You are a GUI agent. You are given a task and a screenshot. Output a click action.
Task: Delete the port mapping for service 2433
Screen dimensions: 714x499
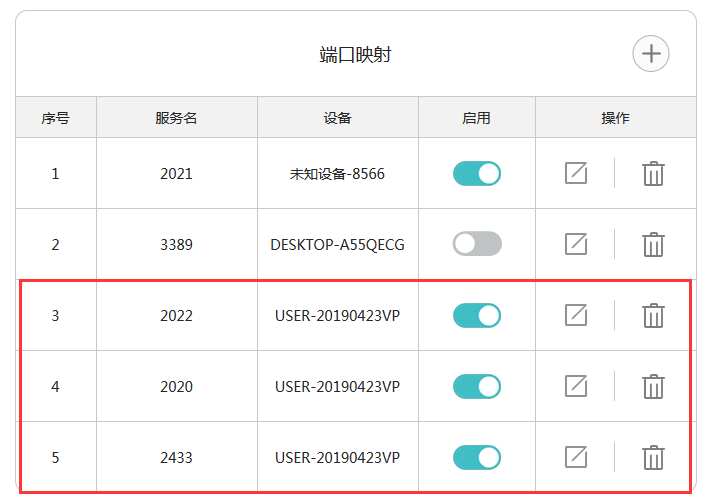(653, 457)
